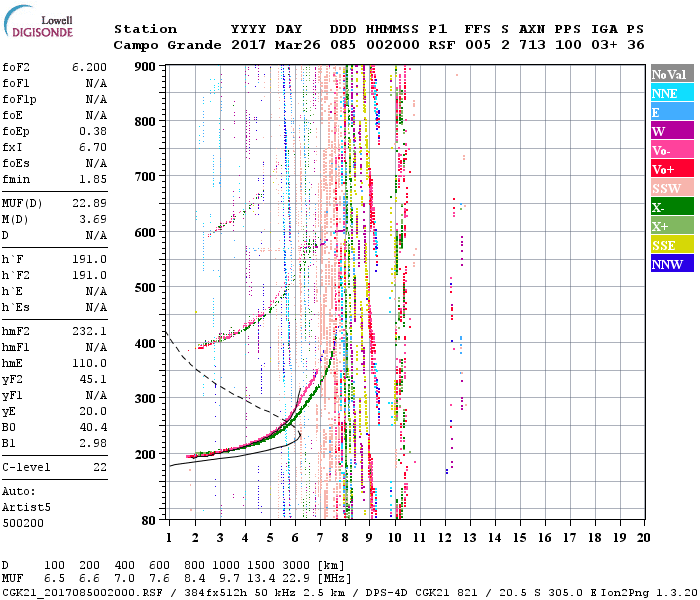700x600 pixels.
Task: Click the hmE value 110.0
Action: tap(89, 364)
